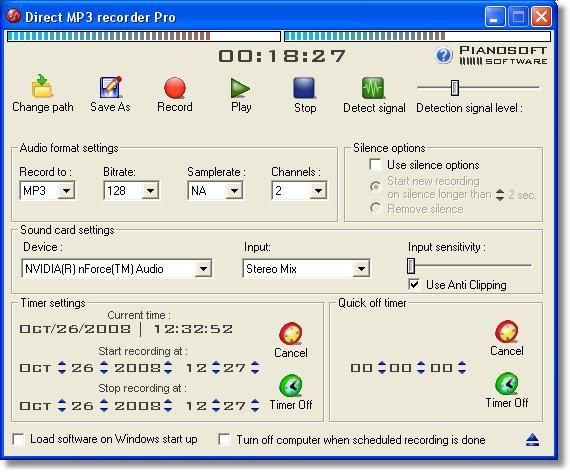Select Start new recording on silence radio
This screenshot has height=472, width=570.
tap(375, 187)
